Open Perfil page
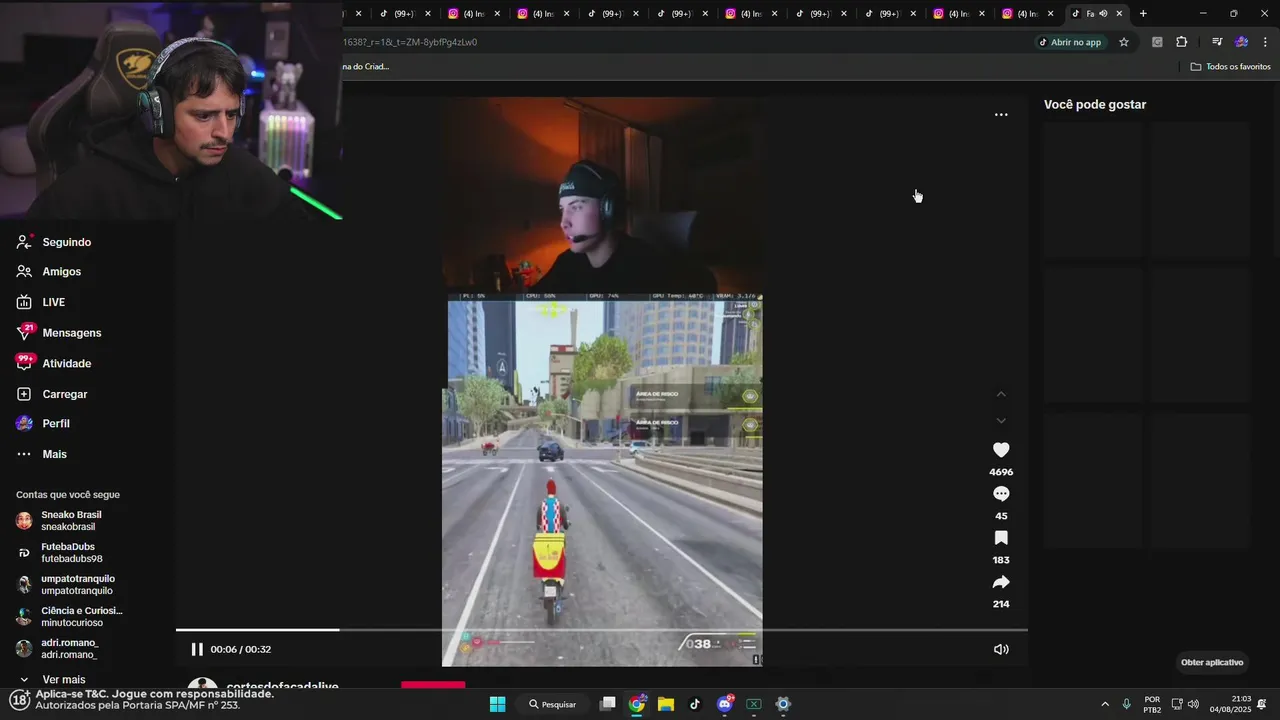1280x720 pixels. click(43, 424)
